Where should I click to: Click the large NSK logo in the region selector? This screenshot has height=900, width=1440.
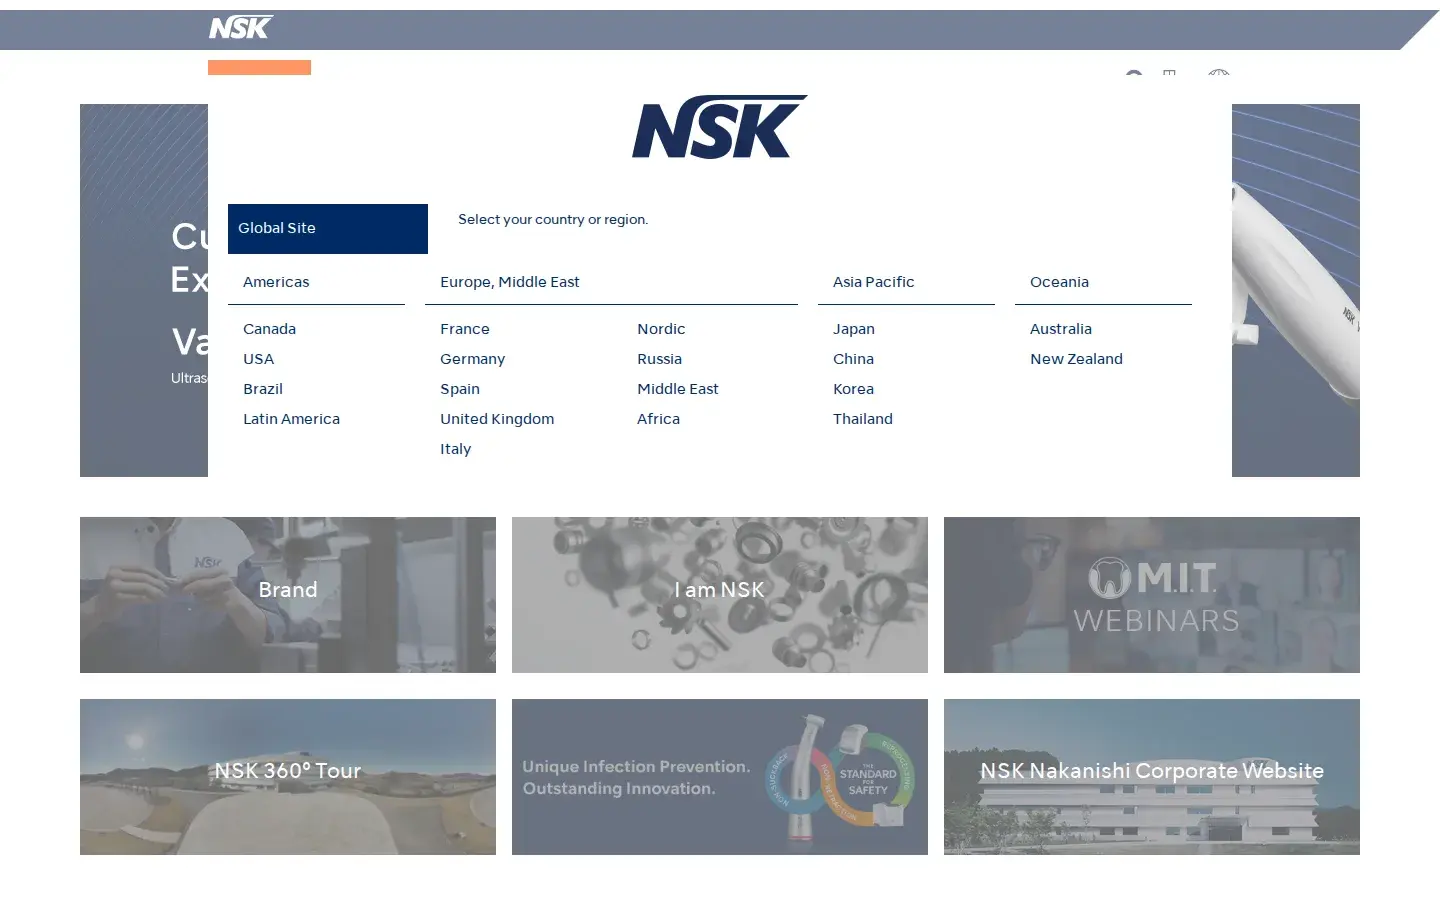[x=719, y=127]
